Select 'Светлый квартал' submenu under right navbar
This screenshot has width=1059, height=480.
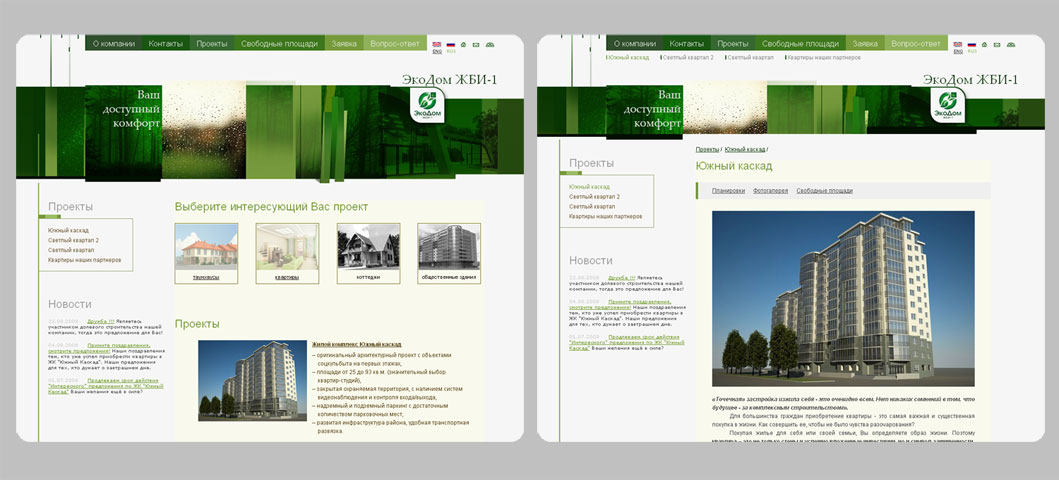pos(751,57)
